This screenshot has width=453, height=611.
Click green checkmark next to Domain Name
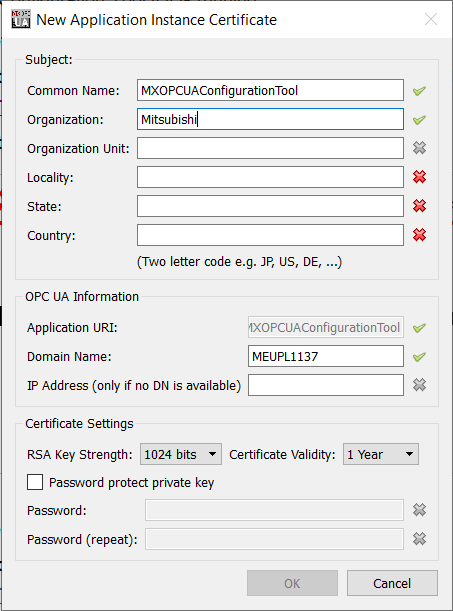[419, 357]
